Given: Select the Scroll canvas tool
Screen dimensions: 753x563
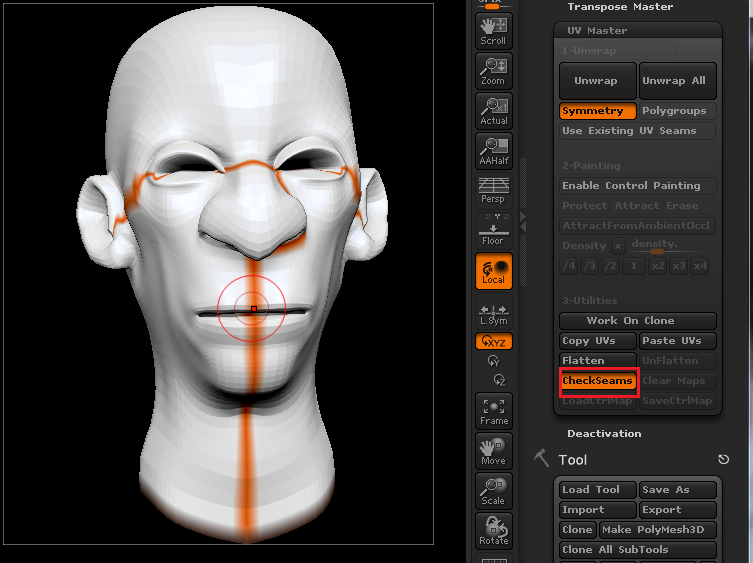Looking at the screenshot, I should [x=494, y=32].
